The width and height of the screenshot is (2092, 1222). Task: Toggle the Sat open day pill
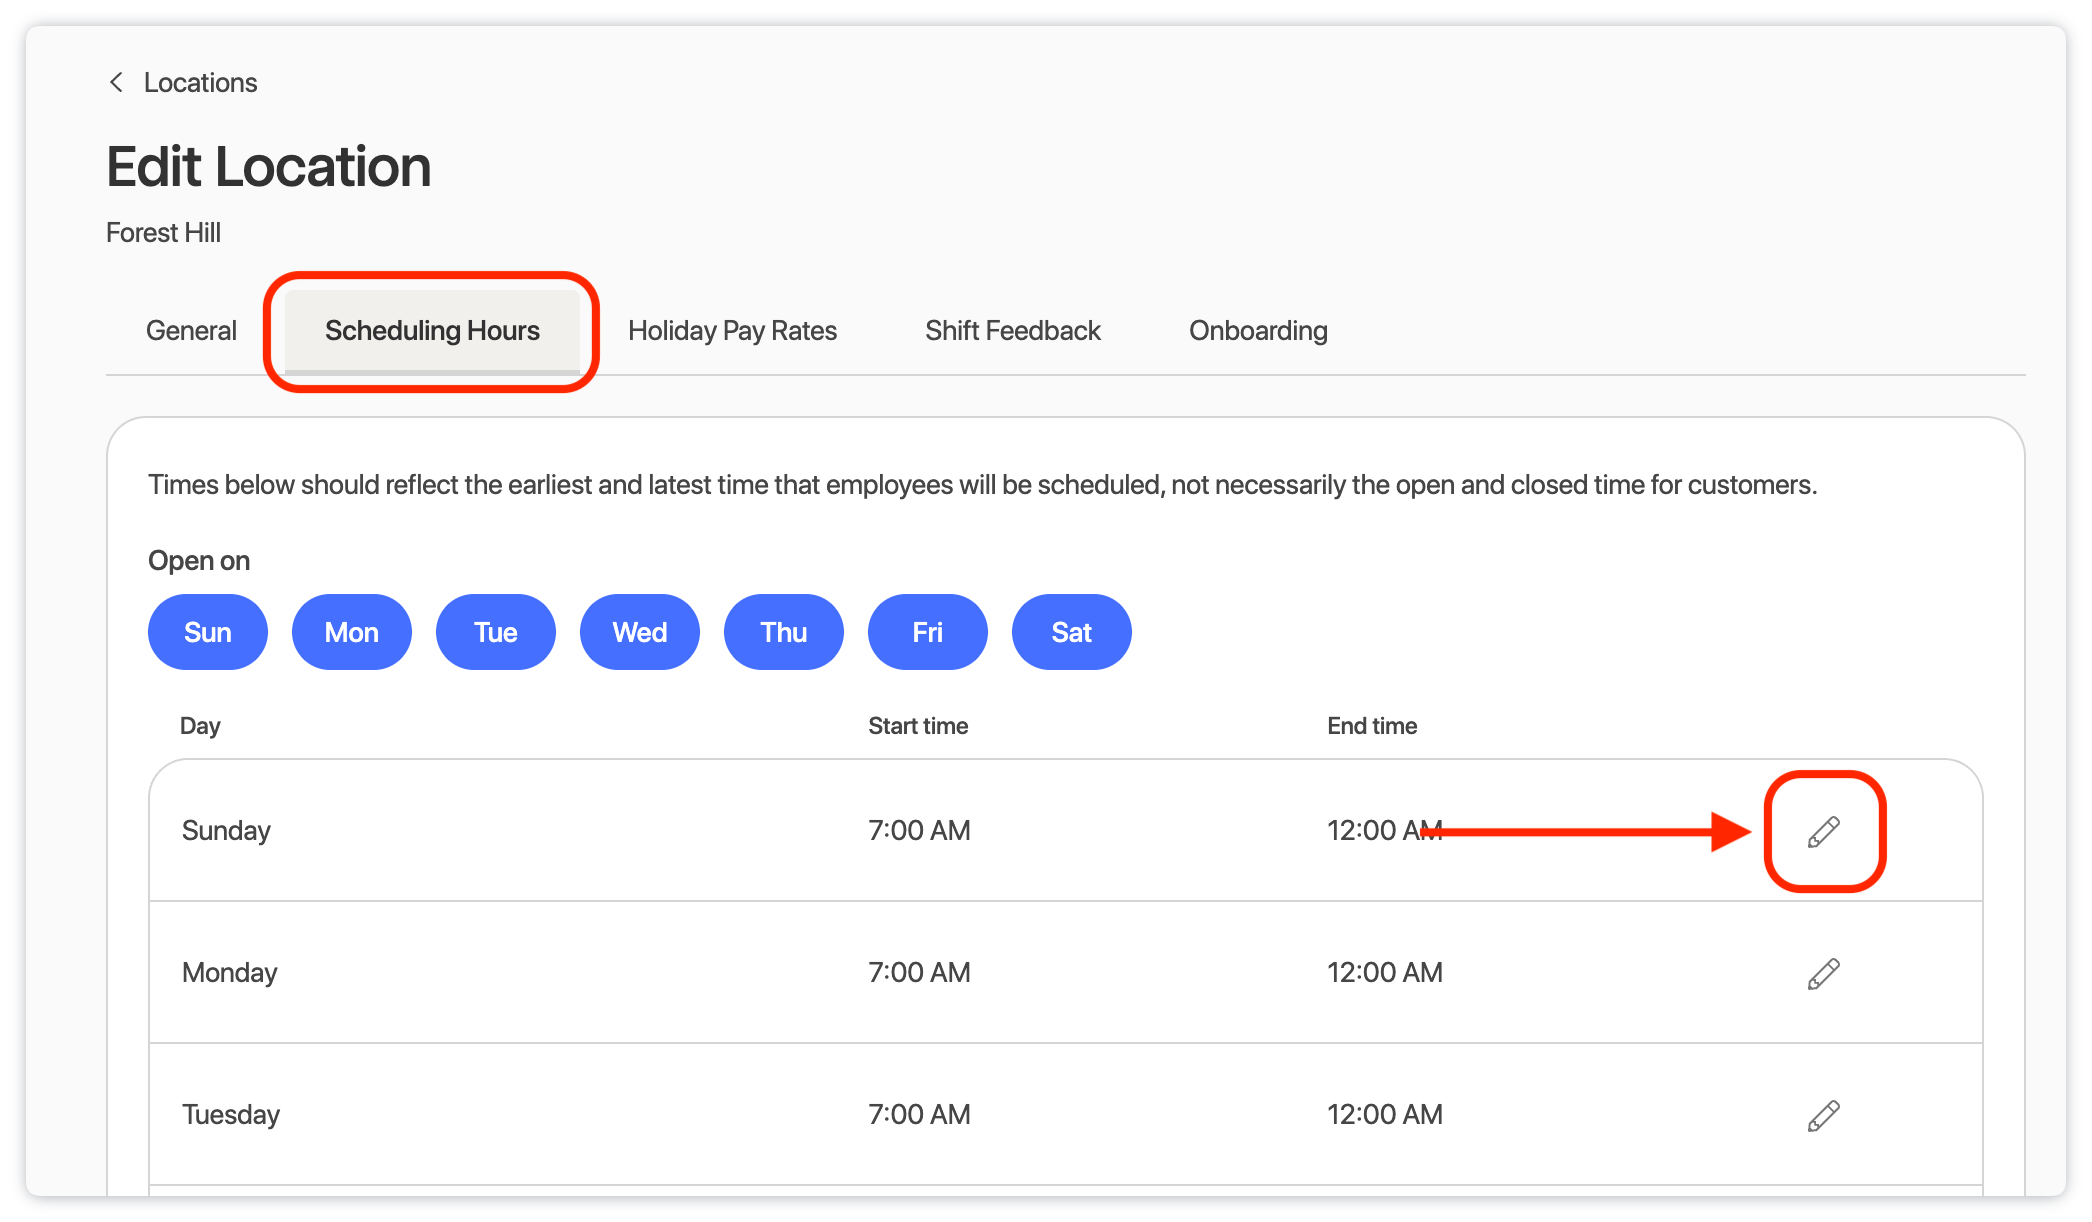coord(1071,632)
